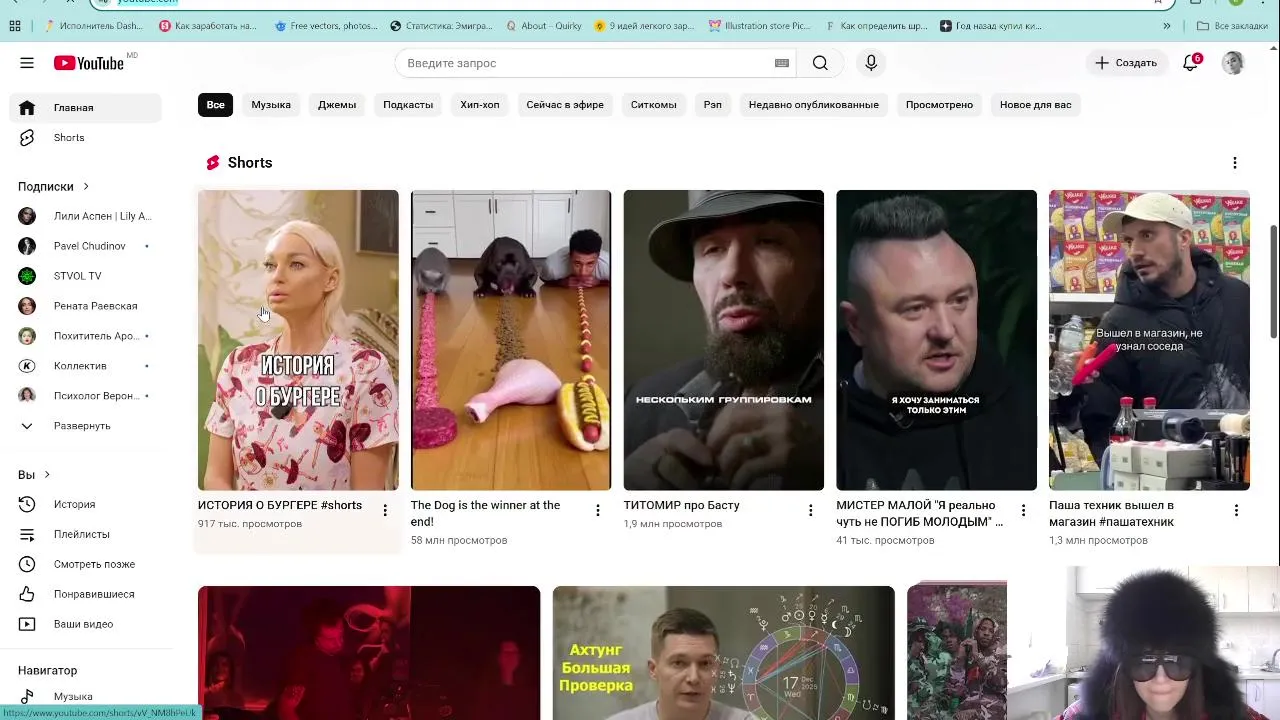Image resolution: width=1280 pixels, height=720 pixels.
Task: Select the Просмотрено chip
Action: pos(939,105)
